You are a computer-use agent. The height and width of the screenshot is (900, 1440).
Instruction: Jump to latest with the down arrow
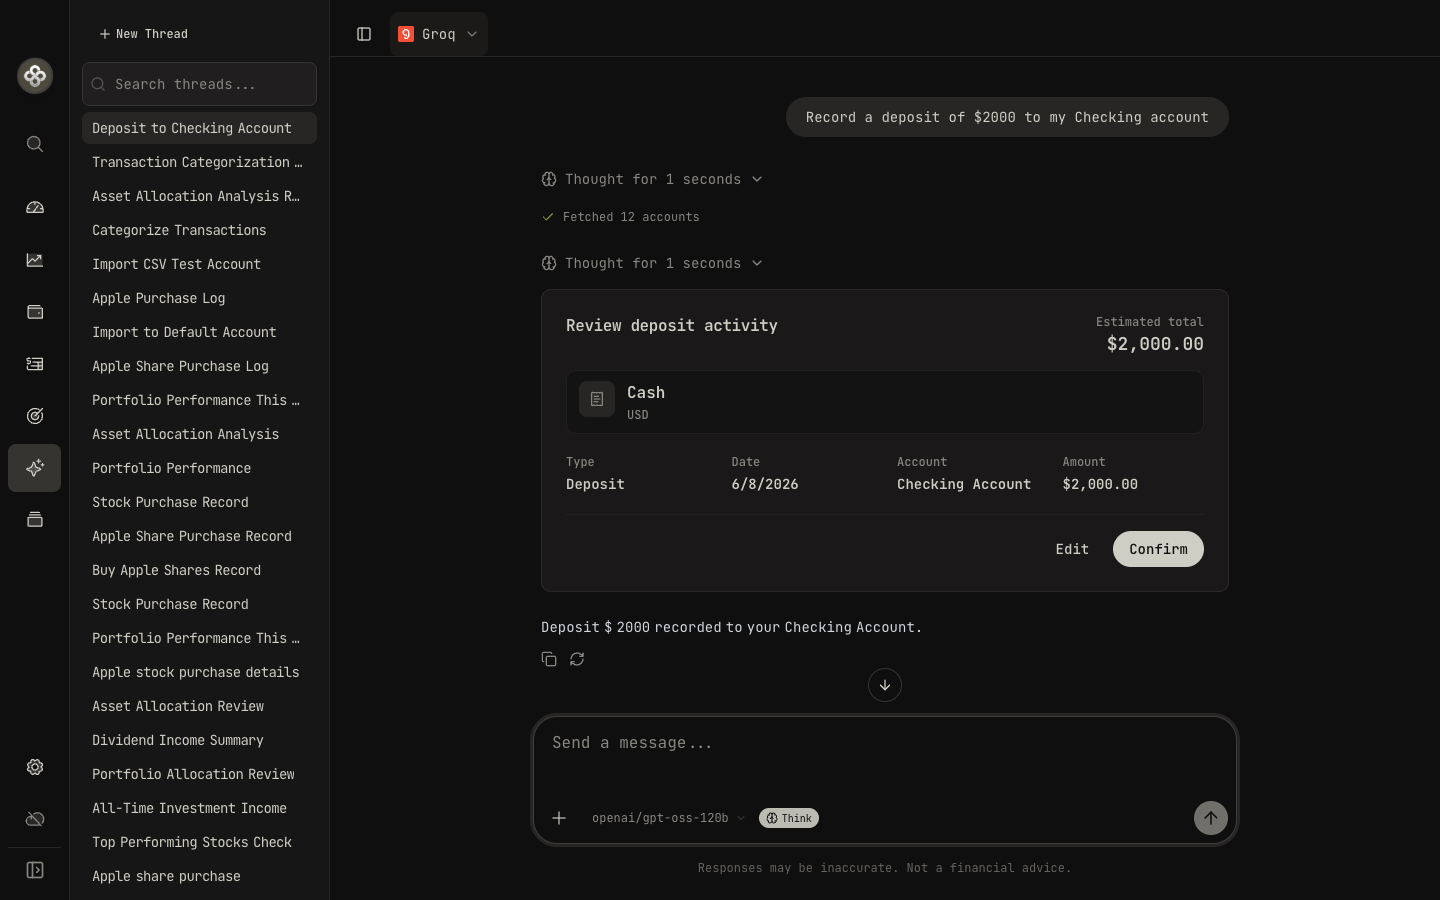(885, 685)
